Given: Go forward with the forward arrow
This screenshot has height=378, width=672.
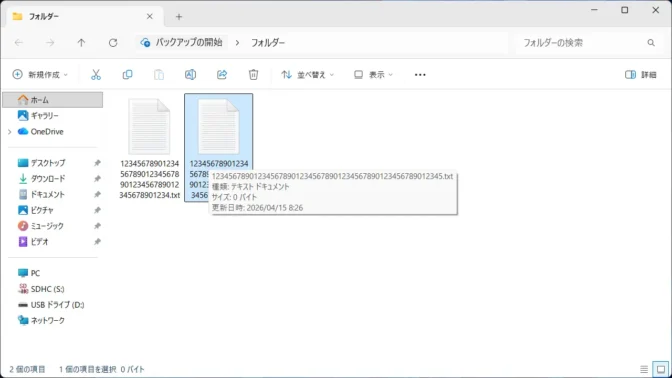Looking at the screenshot, I should point(50,42).
